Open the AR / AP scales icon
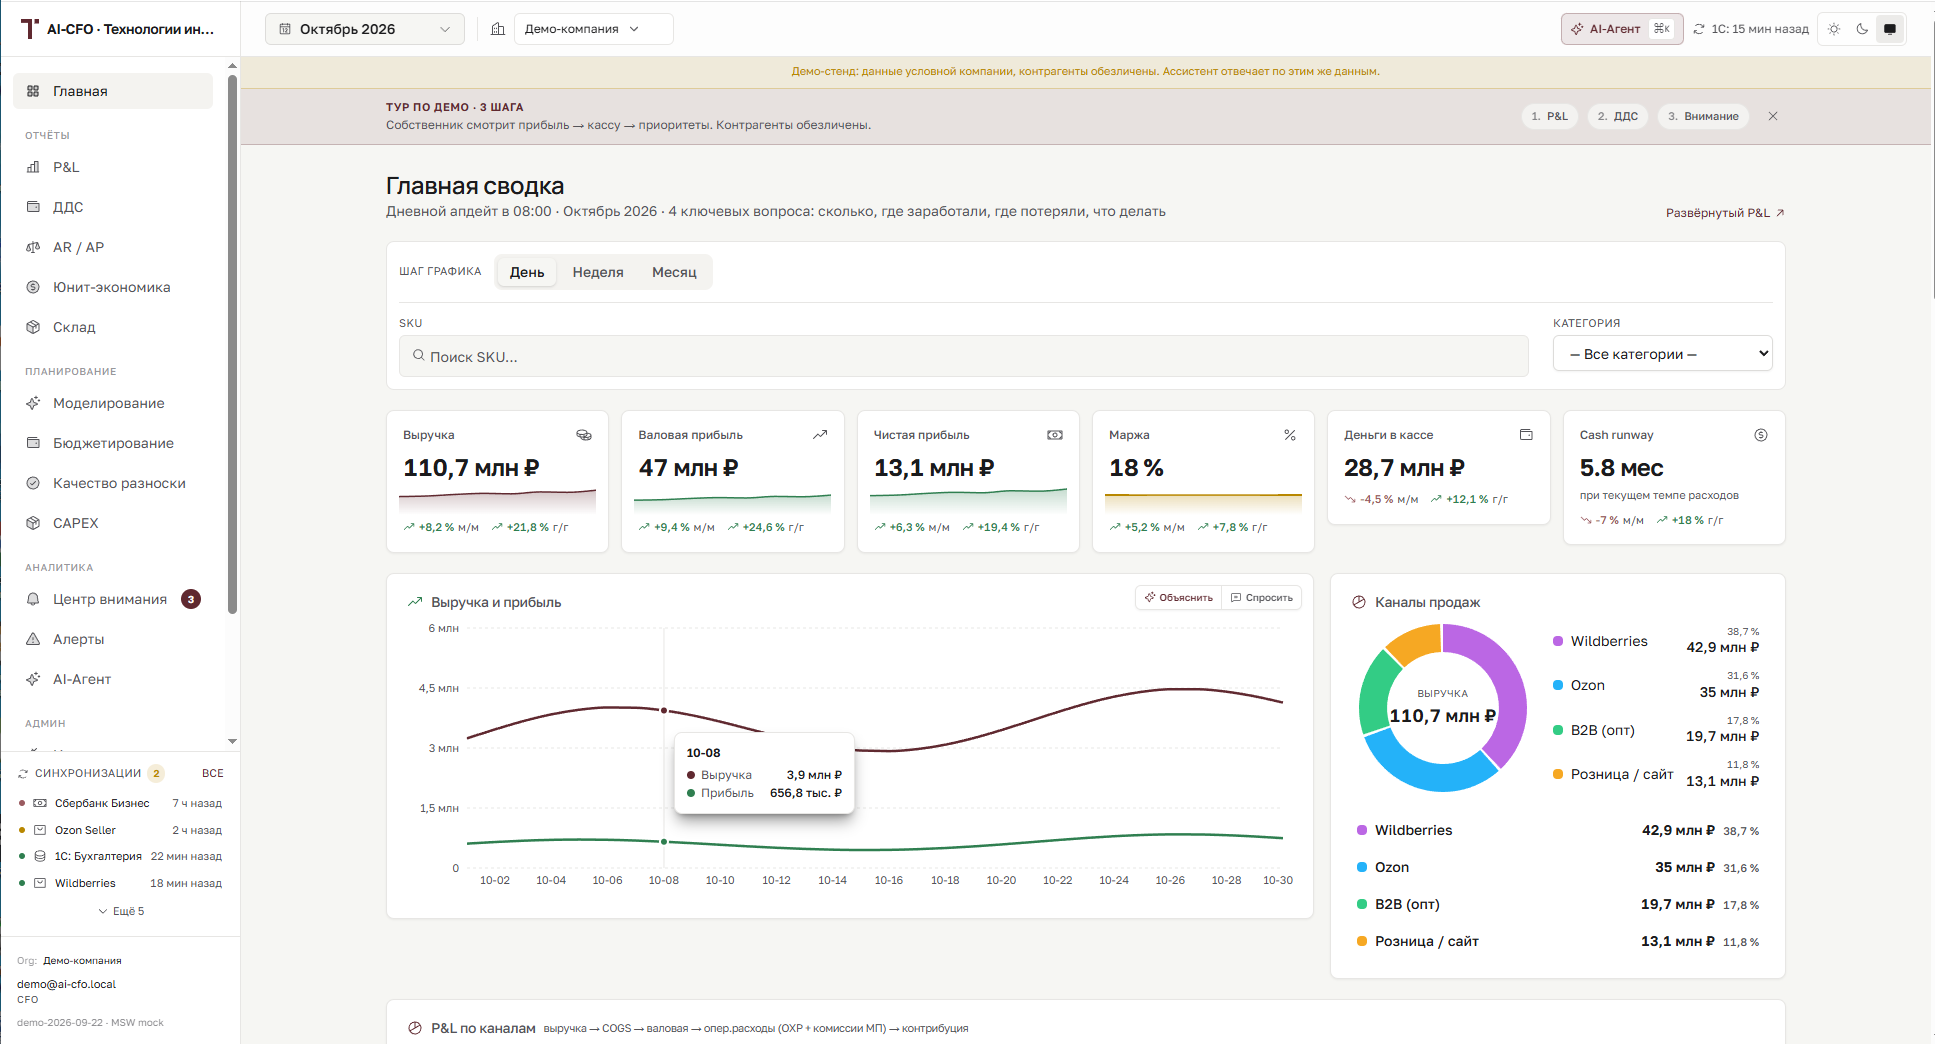 click(33, 247)
